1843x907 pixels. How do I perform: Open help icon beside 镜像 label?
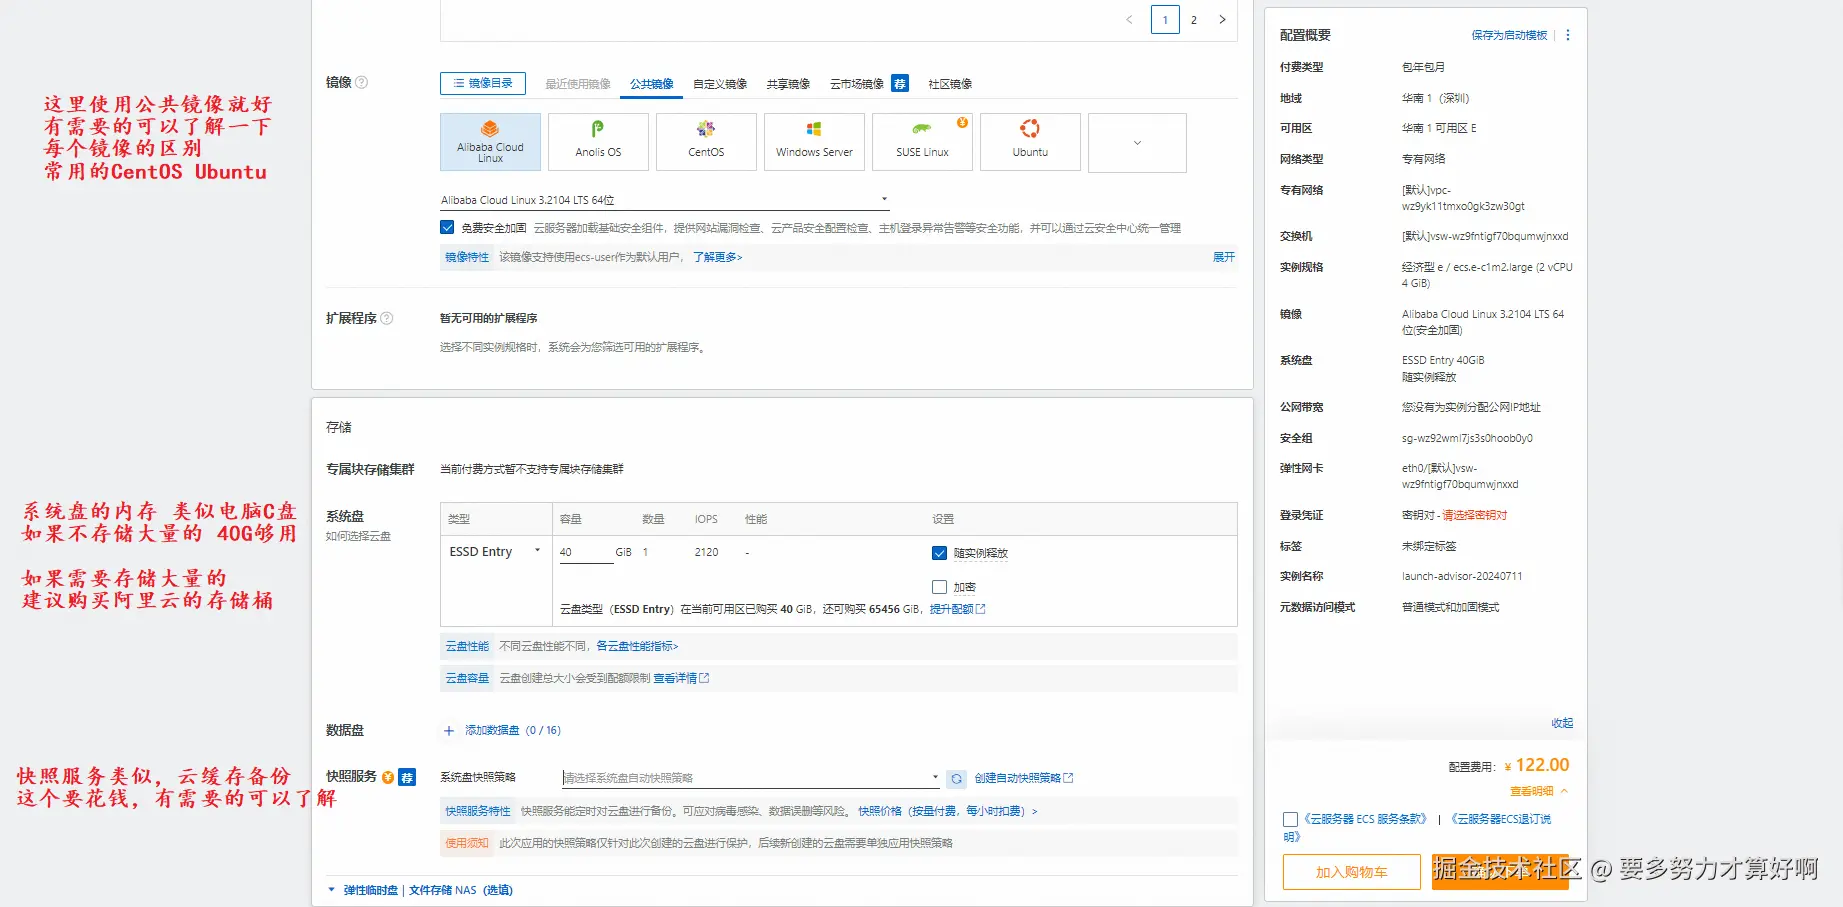pos(362,82)
